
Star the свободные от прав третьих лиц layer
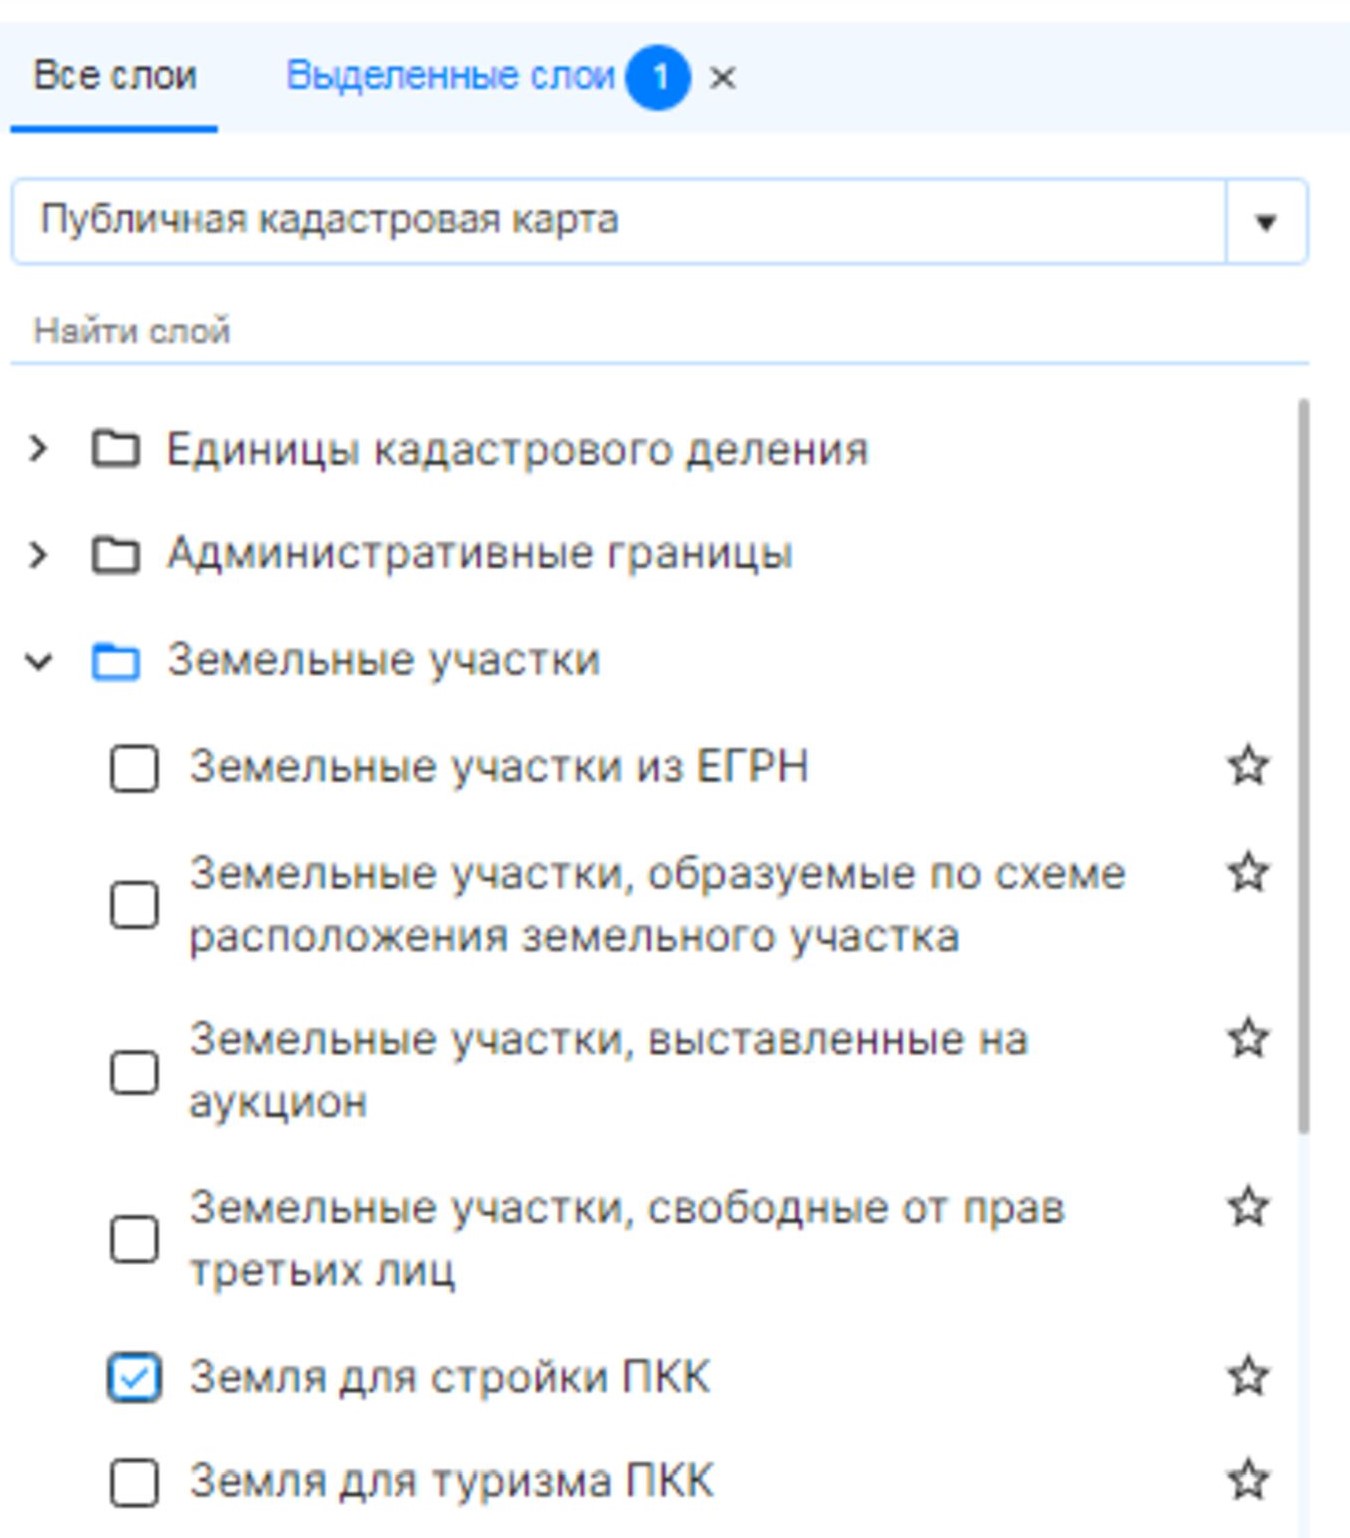(x=1247, y=1206)
